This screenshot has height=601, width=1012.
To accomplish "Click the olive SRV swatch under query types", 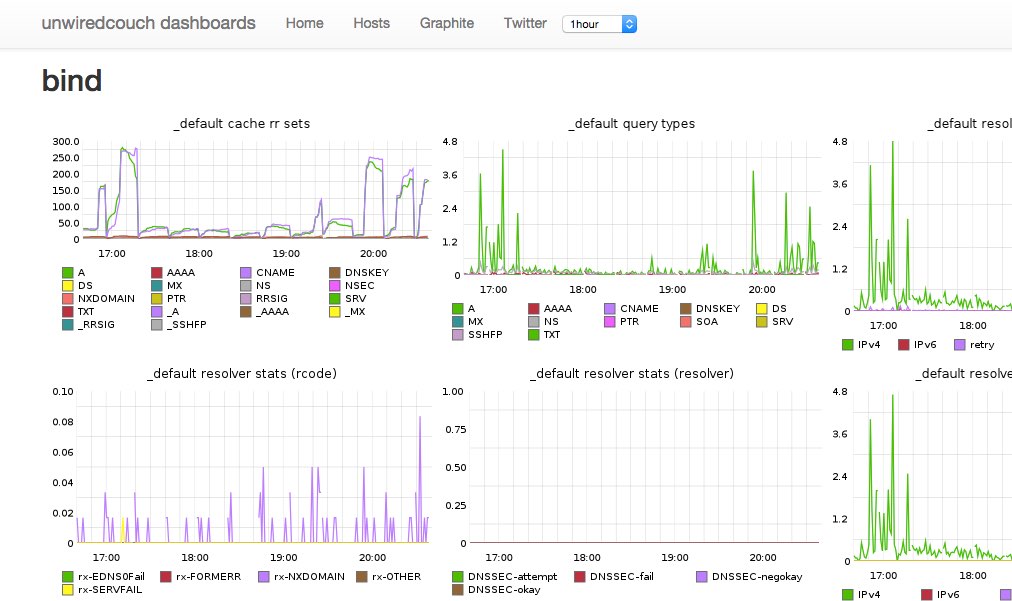I will [x=762, y=321].
